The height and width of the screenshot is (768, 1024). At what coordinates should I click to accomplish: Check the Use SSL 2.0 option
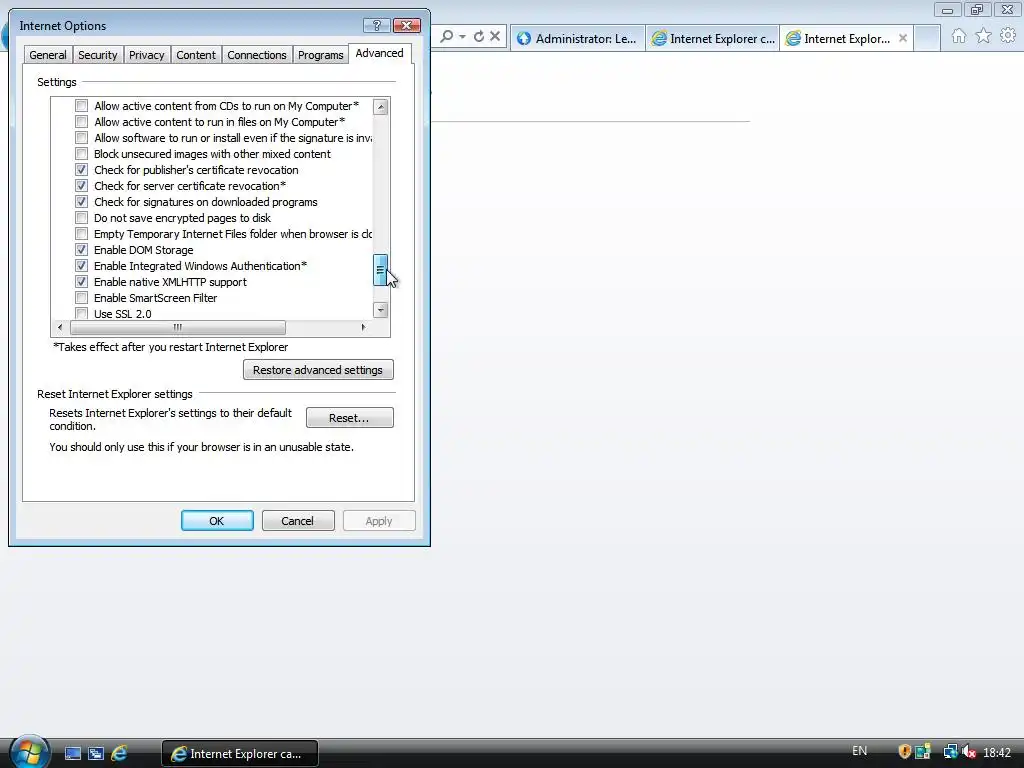(81, 313)
